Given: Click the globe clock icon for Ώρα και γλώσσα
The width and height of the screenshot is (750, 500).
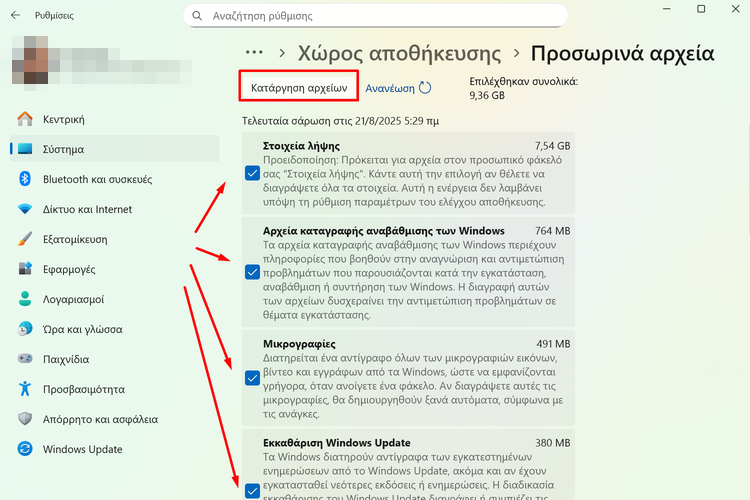Looking at the screenshot, I should [25, 329].
